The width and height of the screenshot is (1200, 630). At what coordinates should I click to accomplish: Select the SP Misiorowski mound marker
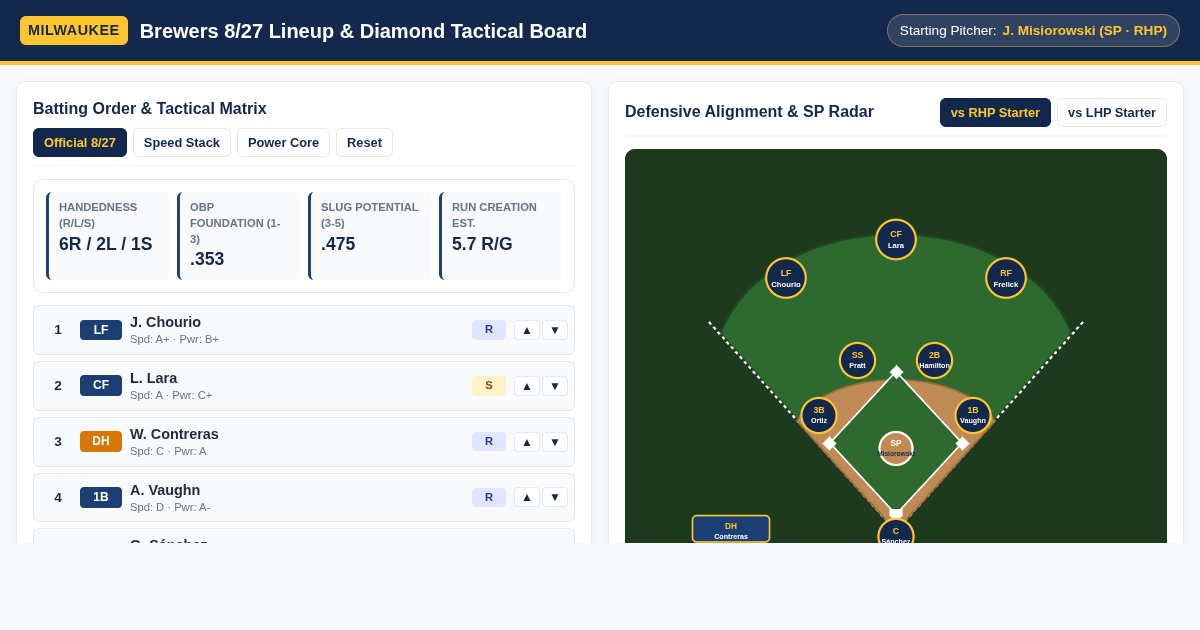pos(896,448)
